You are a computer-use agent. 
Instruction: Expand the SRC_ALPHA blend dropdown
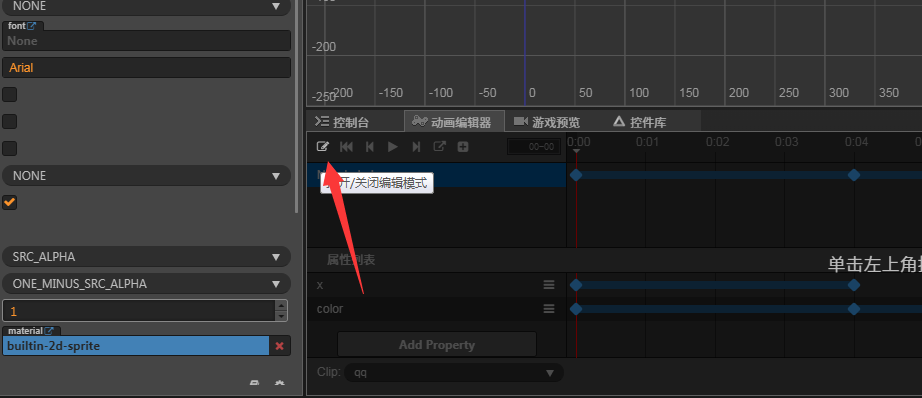(146, 257)
